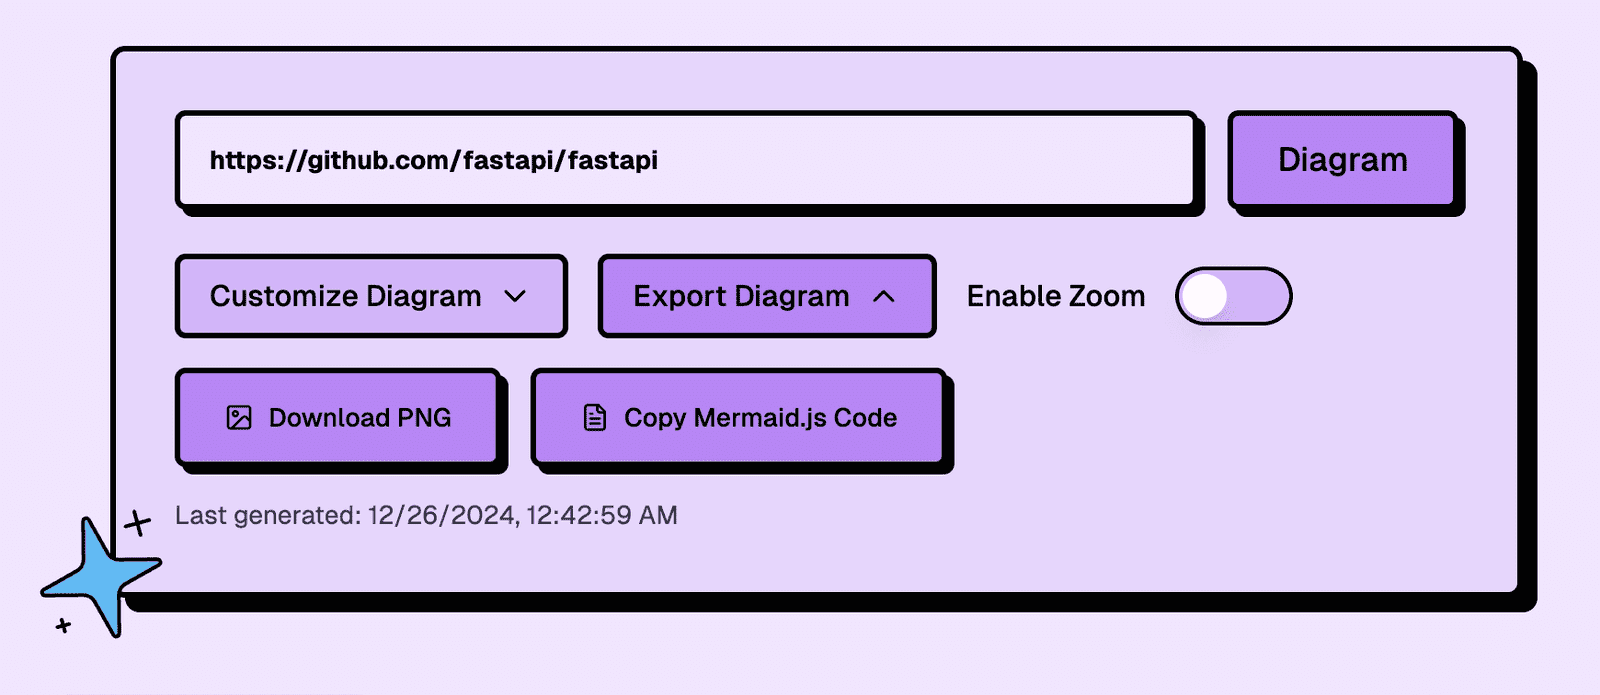Click the 12:42:59 AM generation time
Screen dimensions: 1600x695
[602, 515]
